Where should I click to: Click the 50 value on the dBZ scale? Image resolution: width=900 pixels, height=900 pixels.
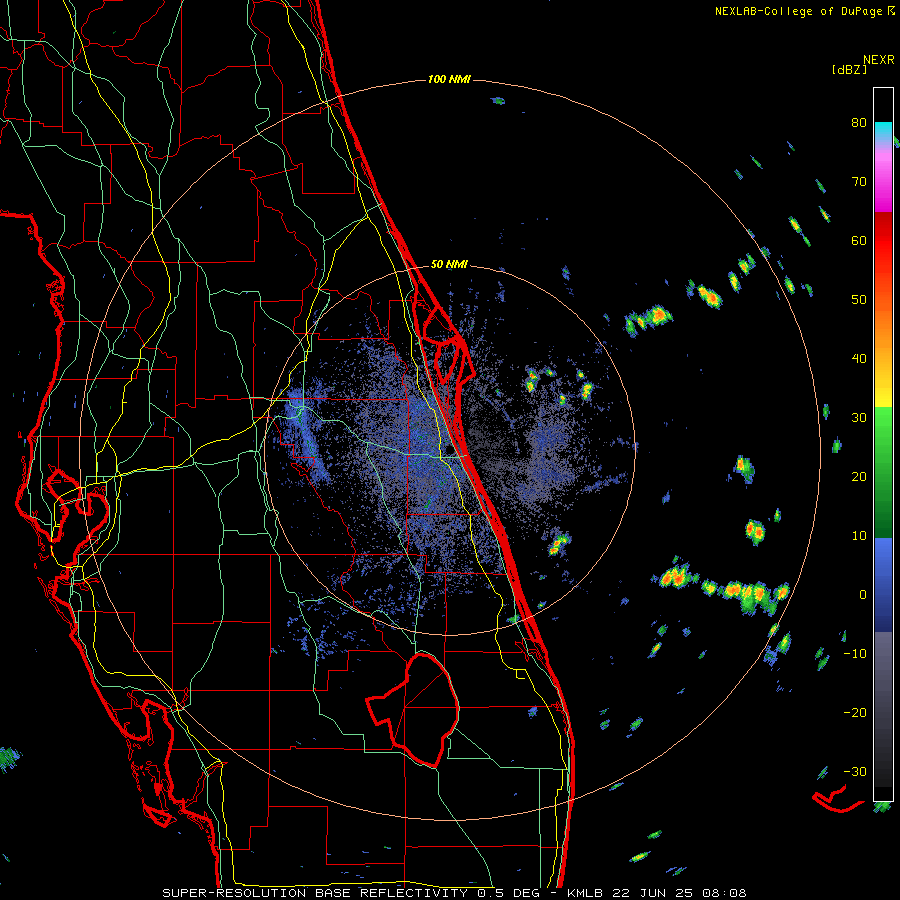[x=859, y=300]
